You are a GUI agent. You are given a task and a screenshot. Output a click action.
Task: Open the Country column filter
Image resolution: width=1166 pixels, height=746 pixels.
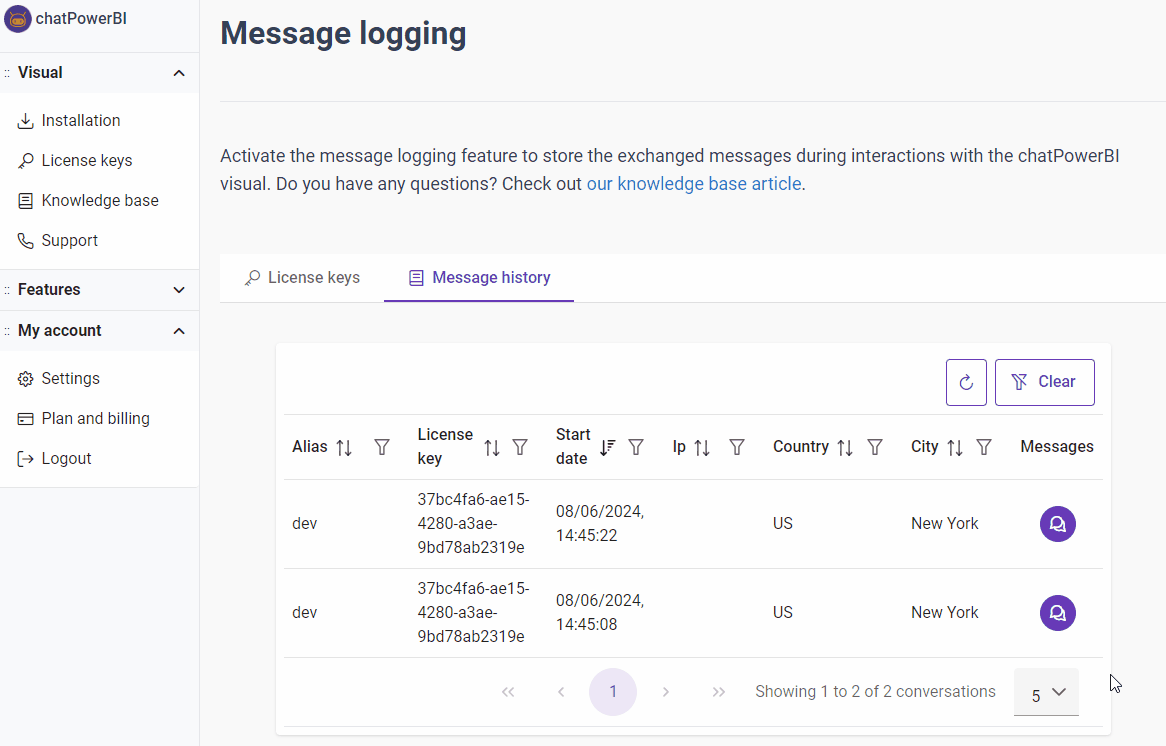875,447
